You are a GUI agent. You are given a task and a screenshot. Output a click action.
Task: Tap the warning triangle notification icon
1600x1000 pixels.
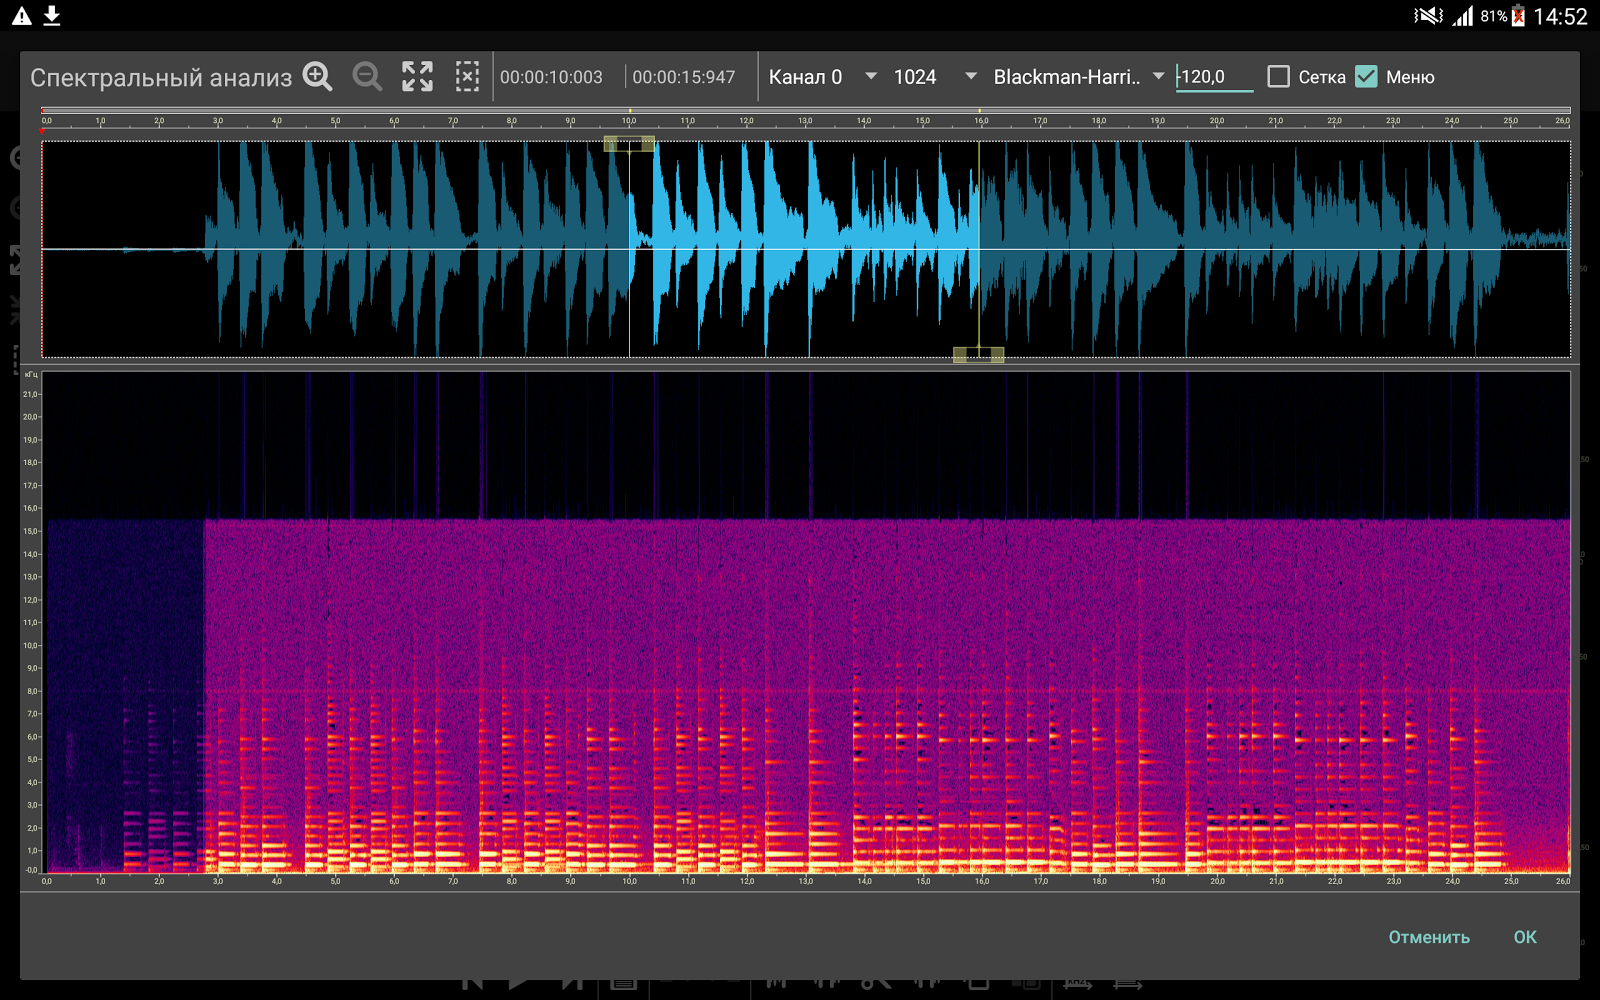point(22,16)
